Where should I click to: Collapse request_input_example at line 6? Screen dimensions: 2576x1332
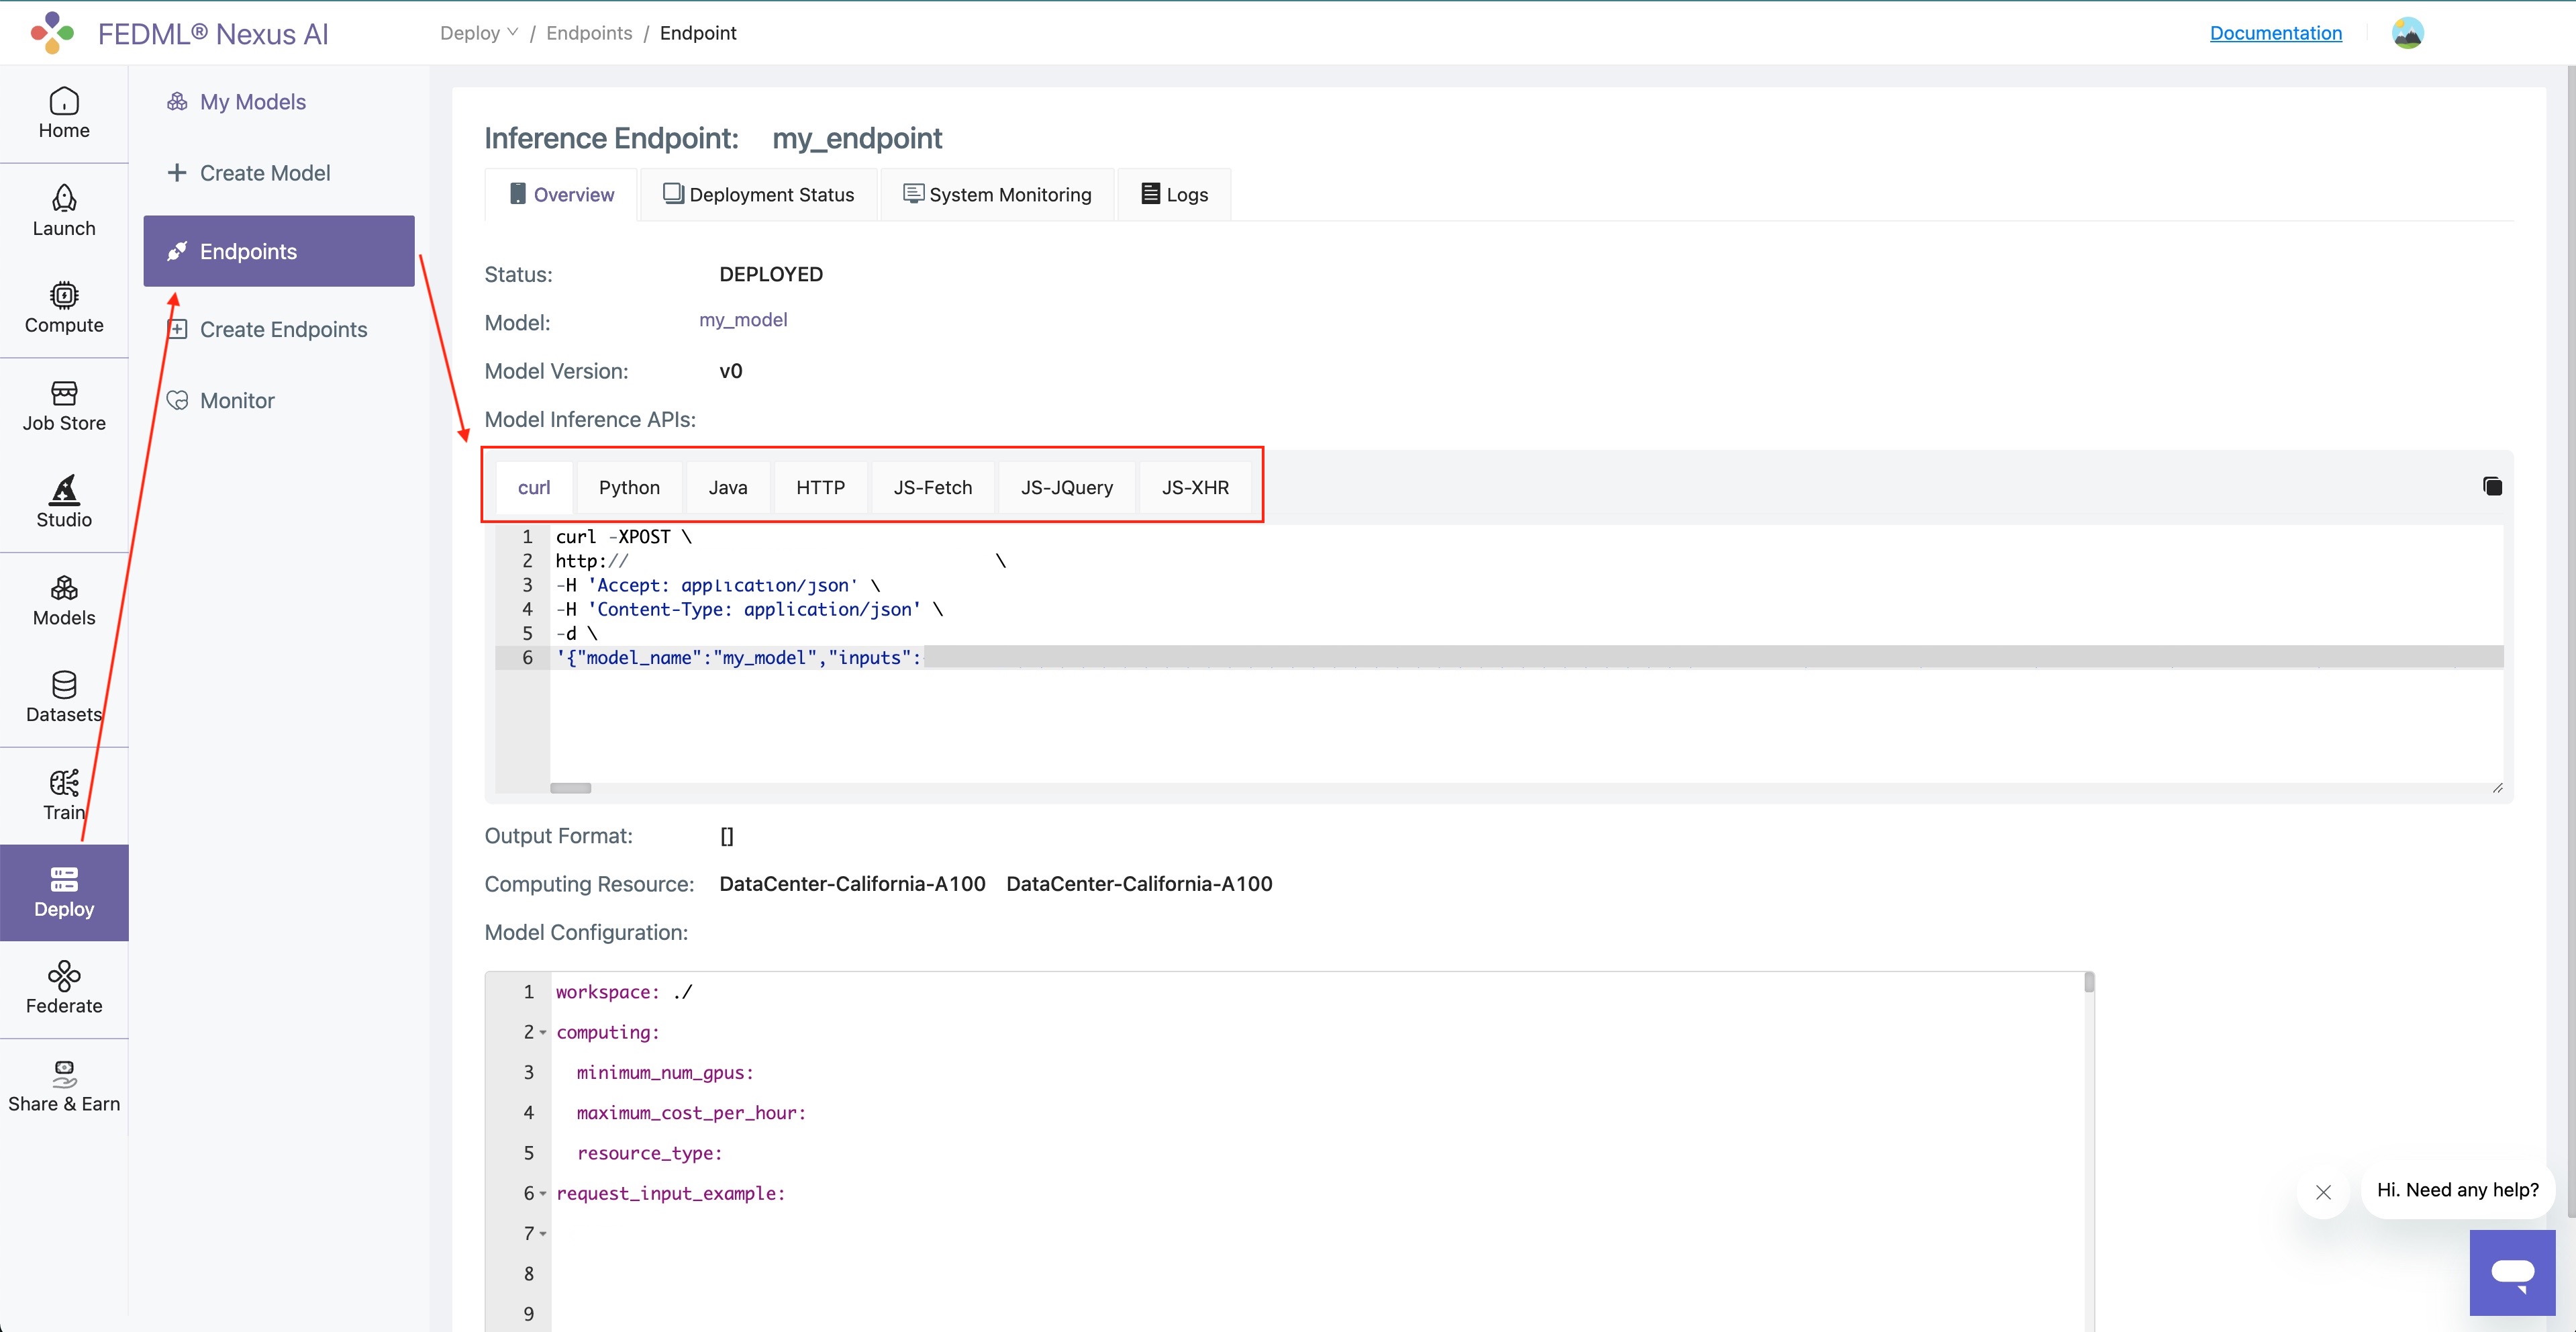tap(543, 1194)
